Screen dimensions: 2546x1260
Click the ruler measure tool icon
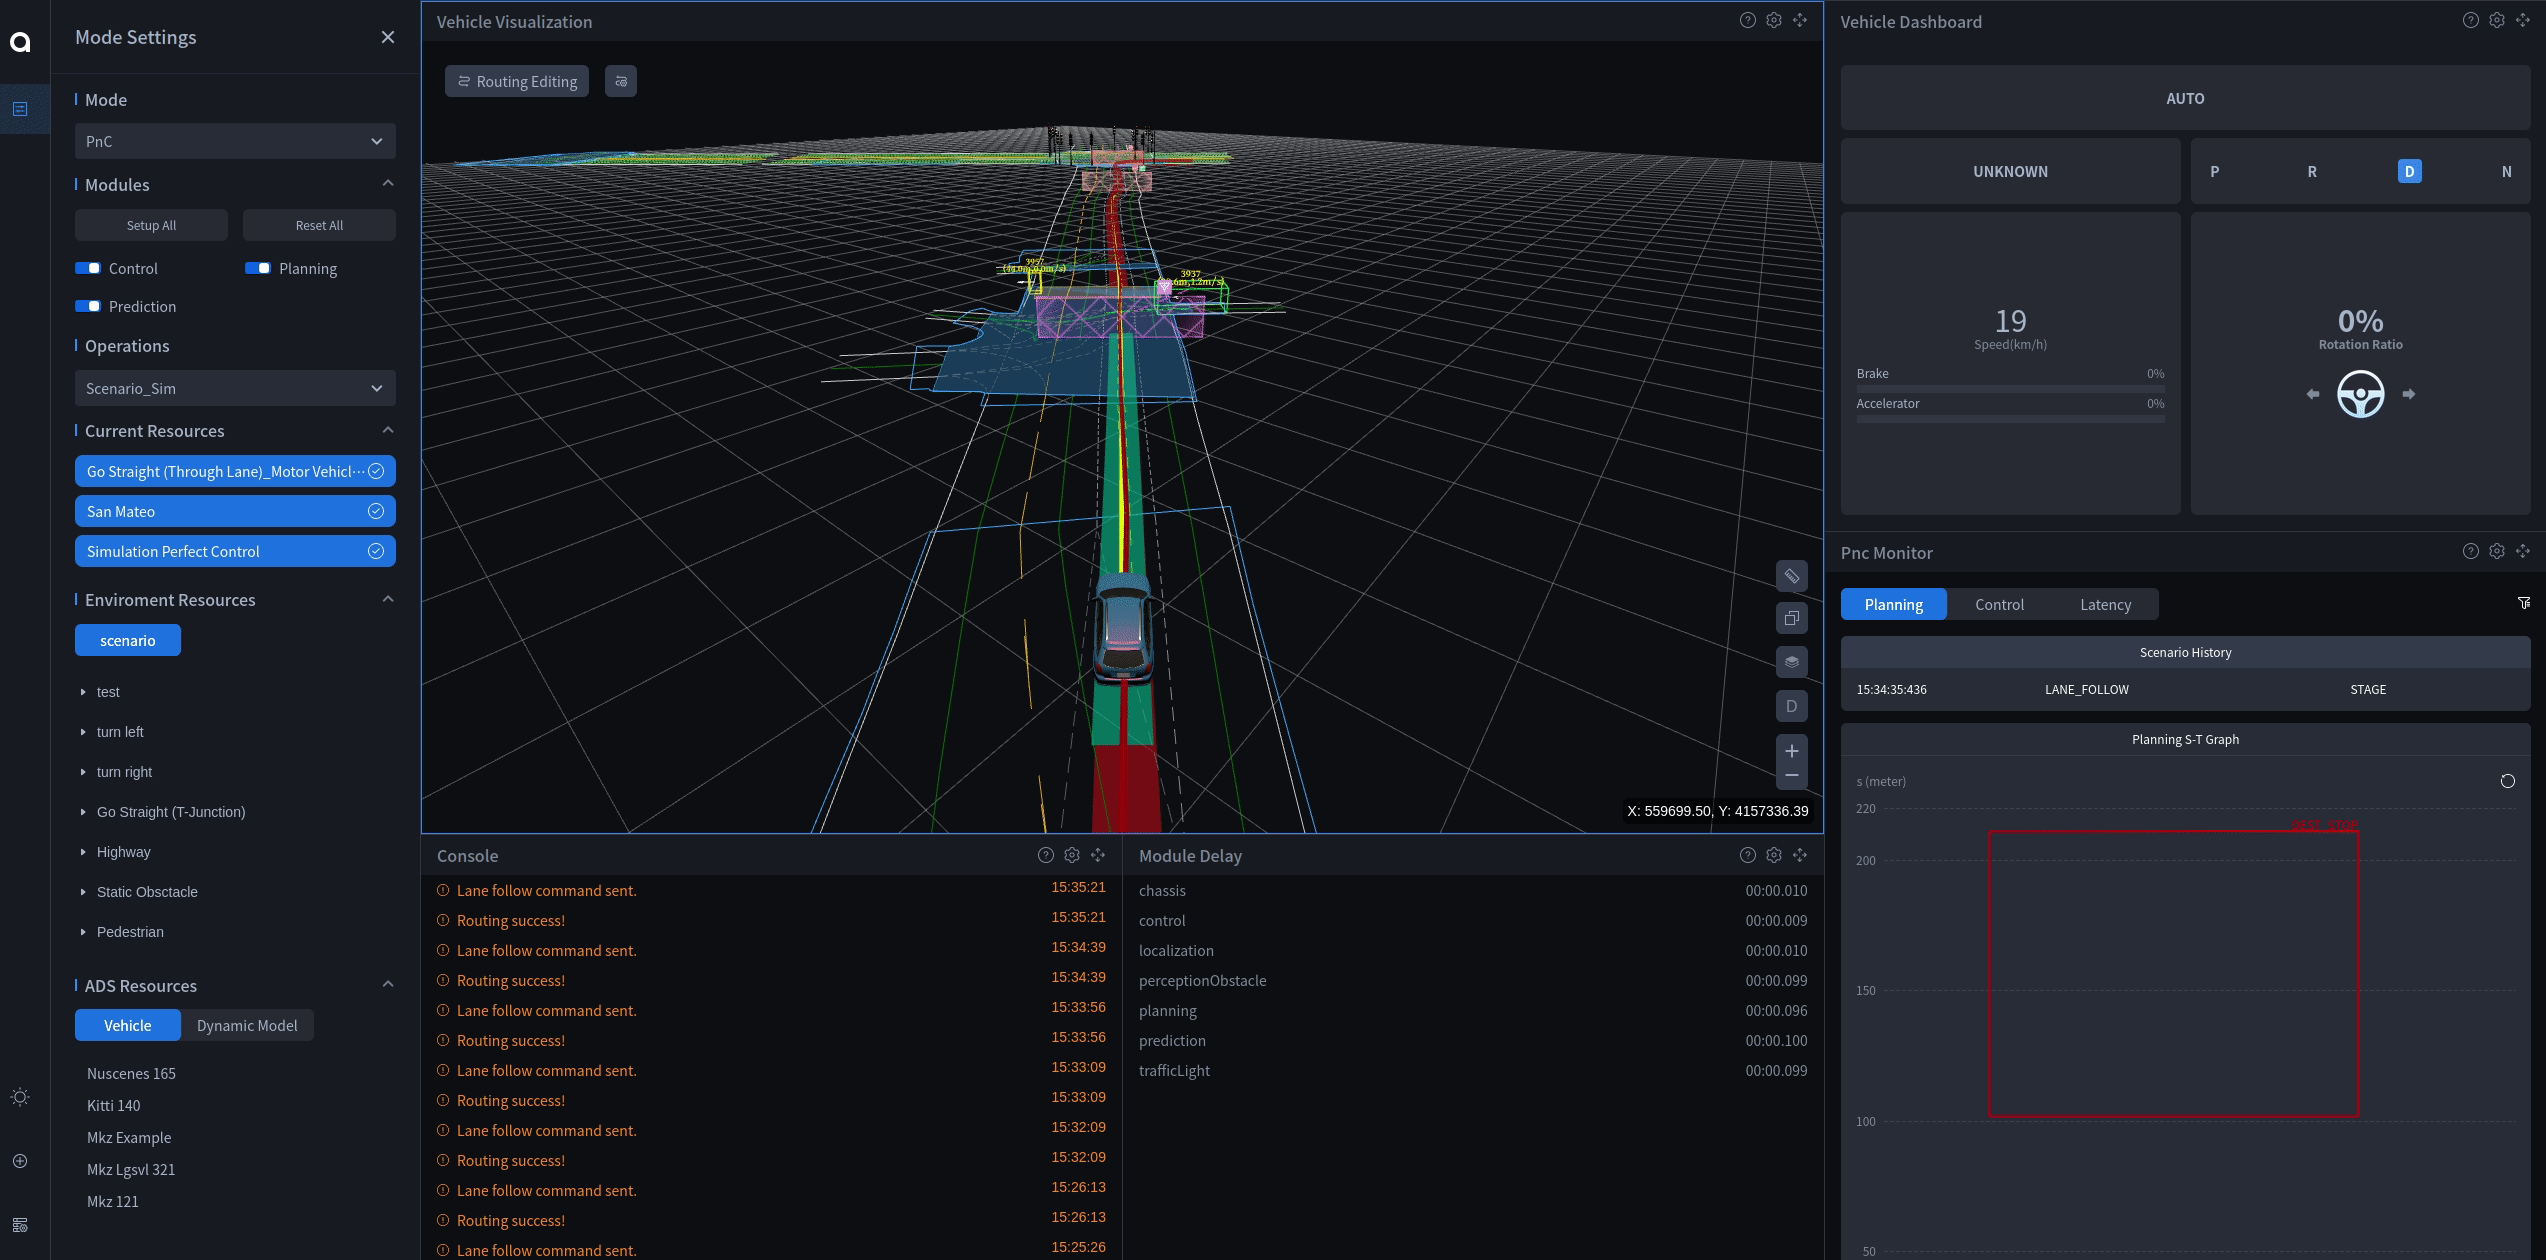1791,576
